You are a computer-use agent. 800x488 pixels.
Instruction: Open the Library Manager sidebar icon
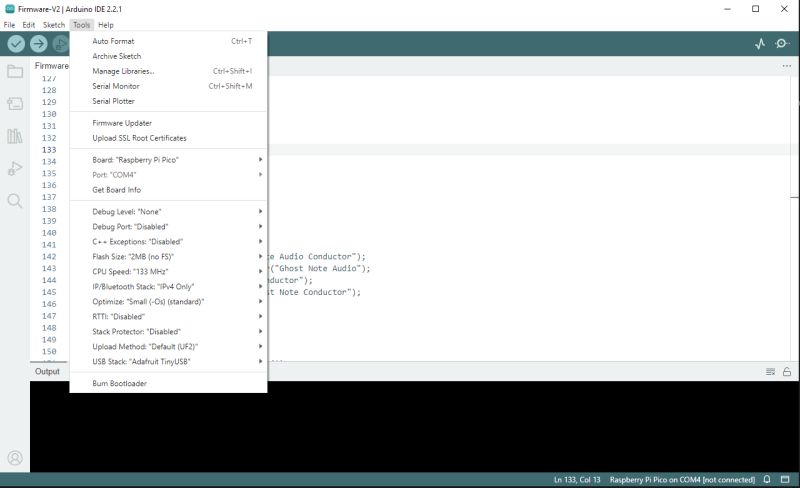point(15,136)
